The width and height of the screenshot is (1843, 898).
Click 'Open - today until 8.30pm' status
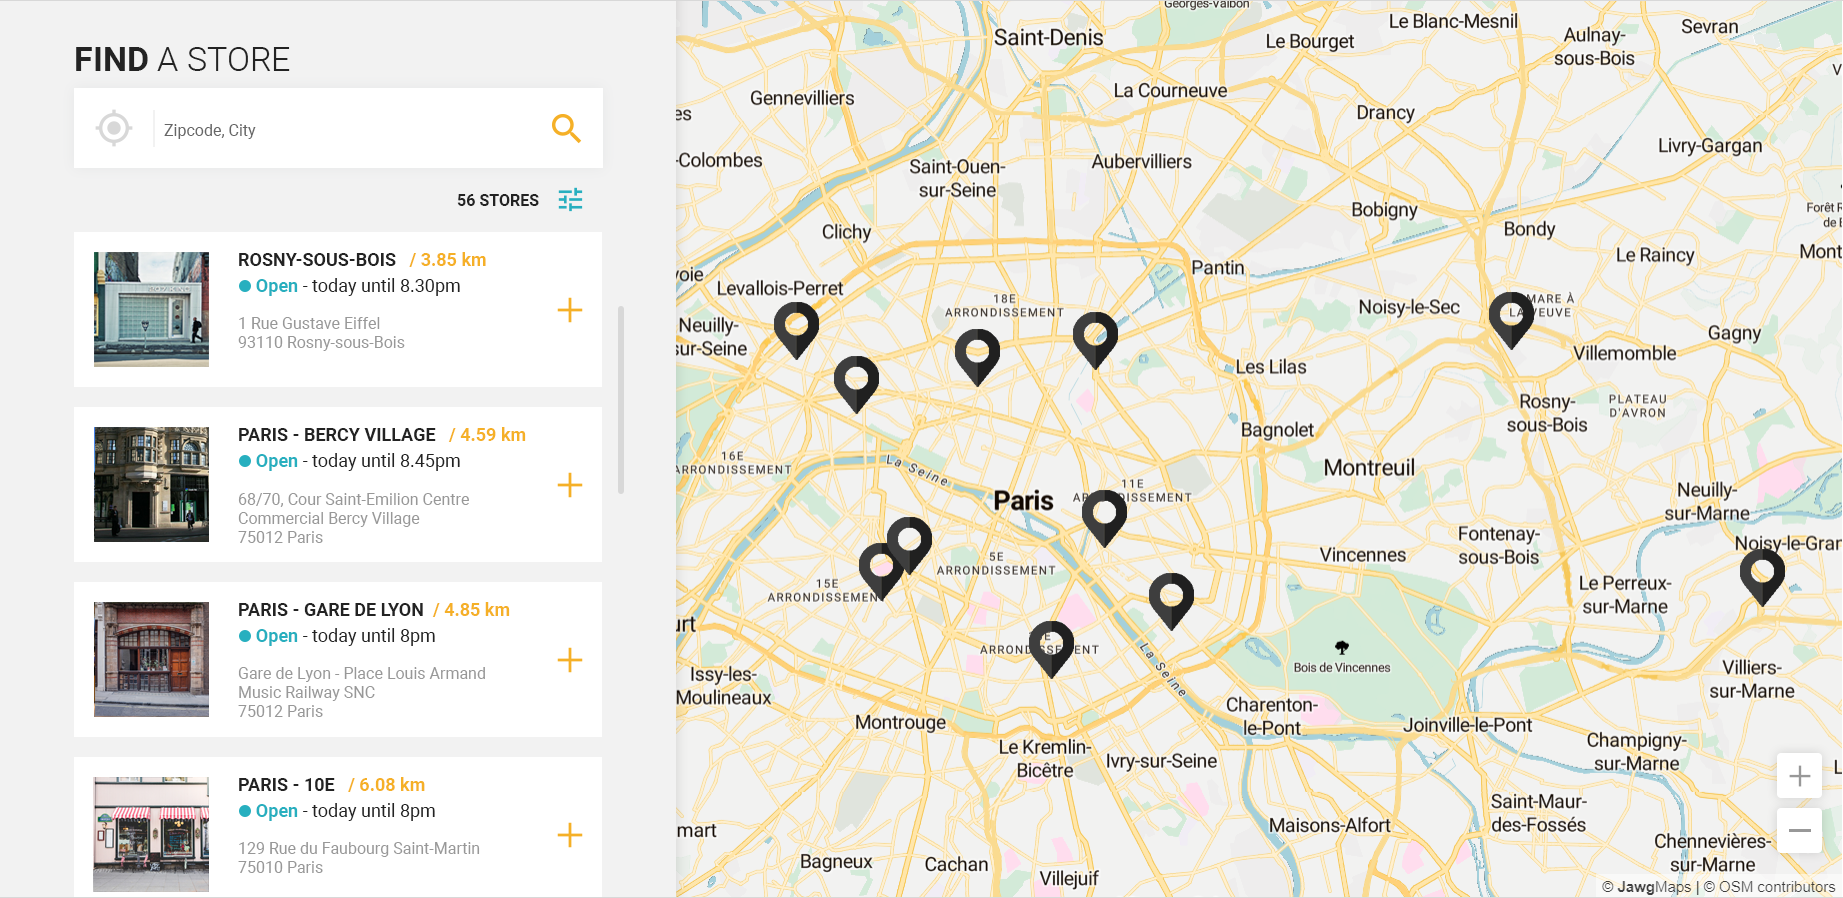coord(349,286)
